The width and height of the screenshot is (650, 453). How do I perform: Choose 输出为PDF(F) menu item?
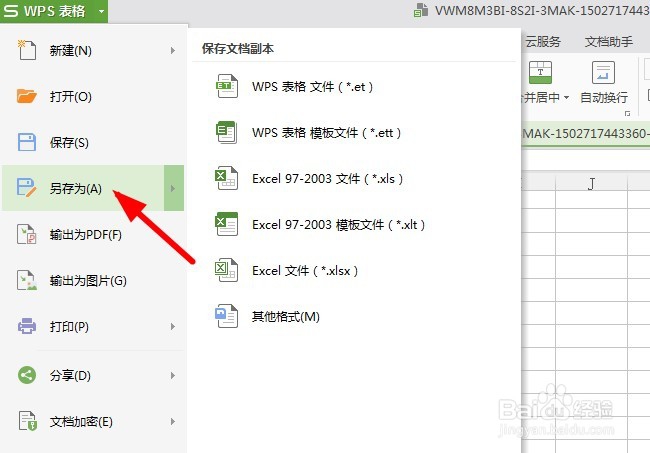coord(94,234)
